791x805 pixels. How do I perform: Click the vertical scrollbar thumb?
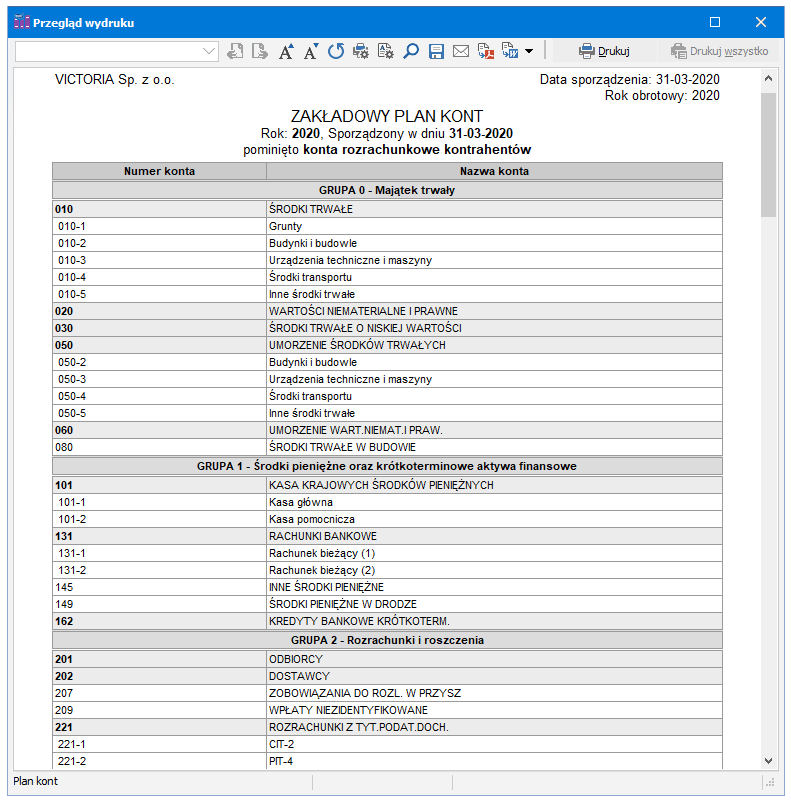pos(768,155)
